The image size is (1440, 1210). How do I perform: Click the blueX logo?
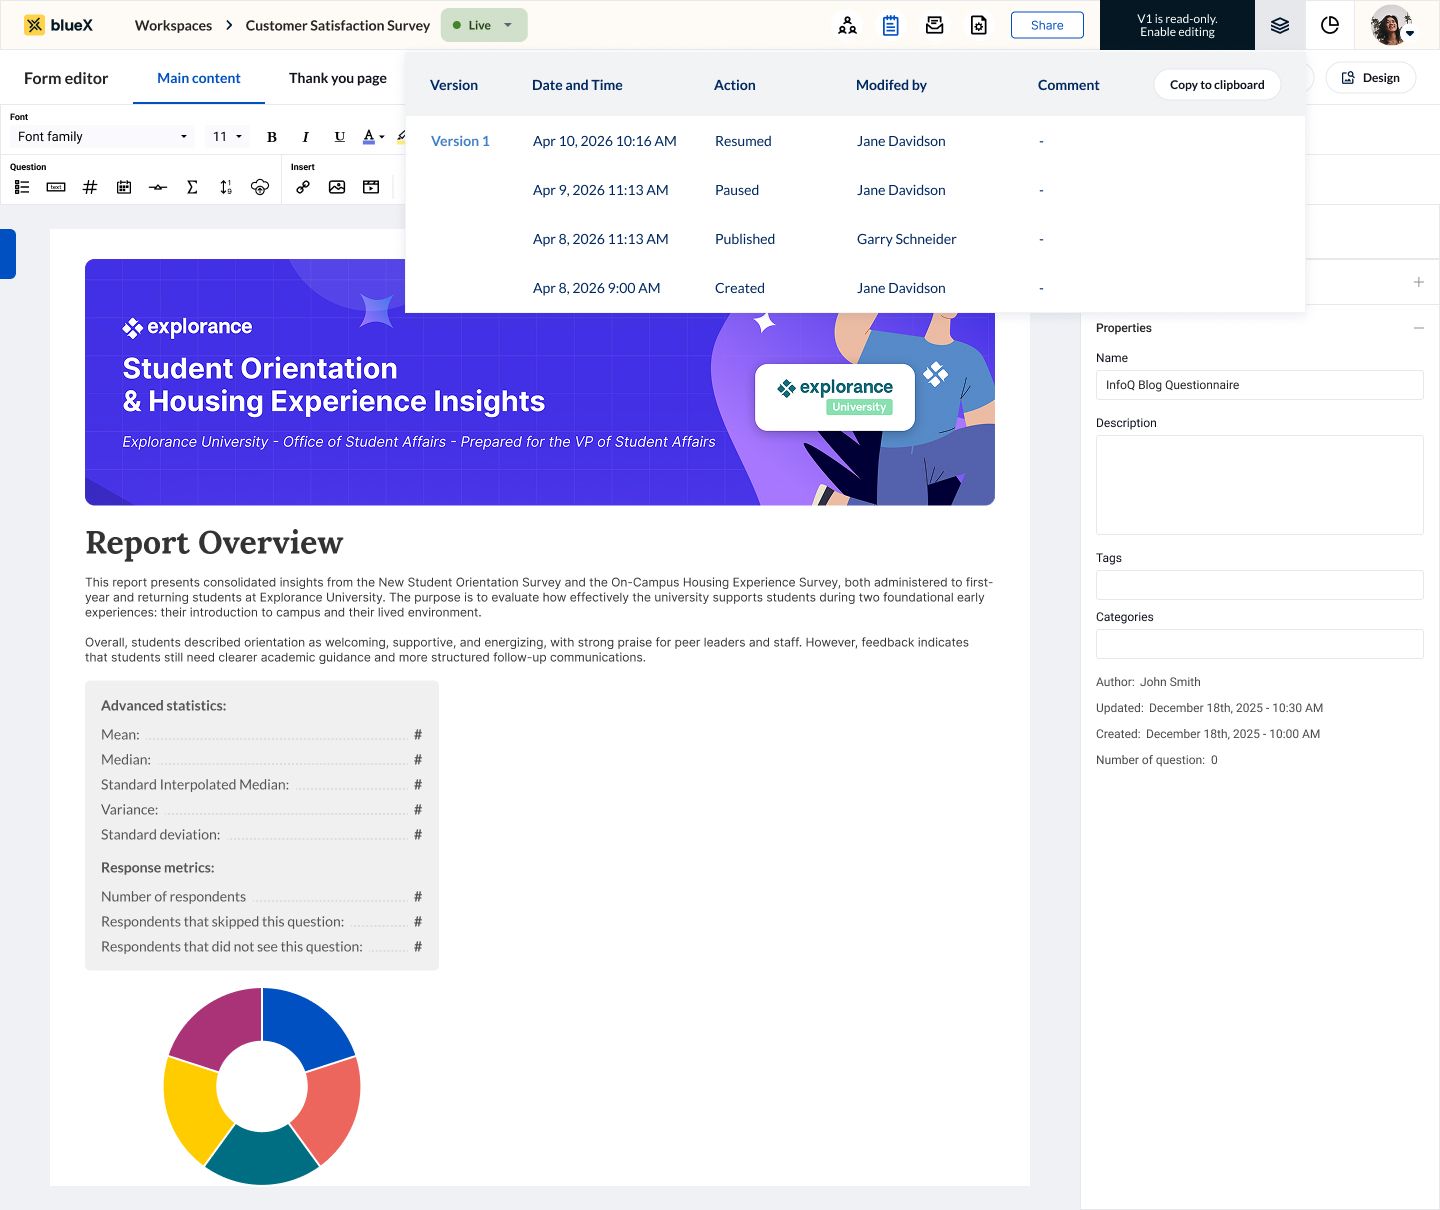coord(59,25)
